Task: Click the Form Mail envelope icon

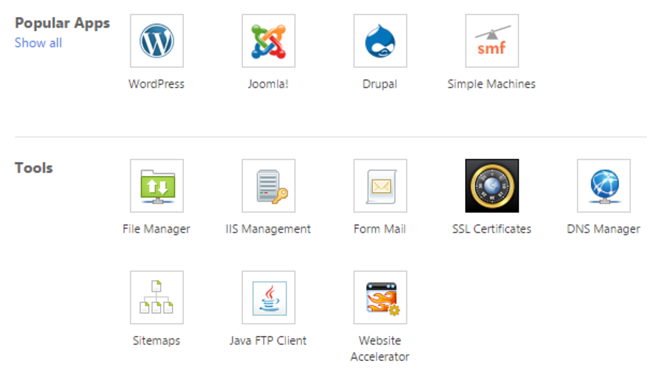Action: pos(380,185)
